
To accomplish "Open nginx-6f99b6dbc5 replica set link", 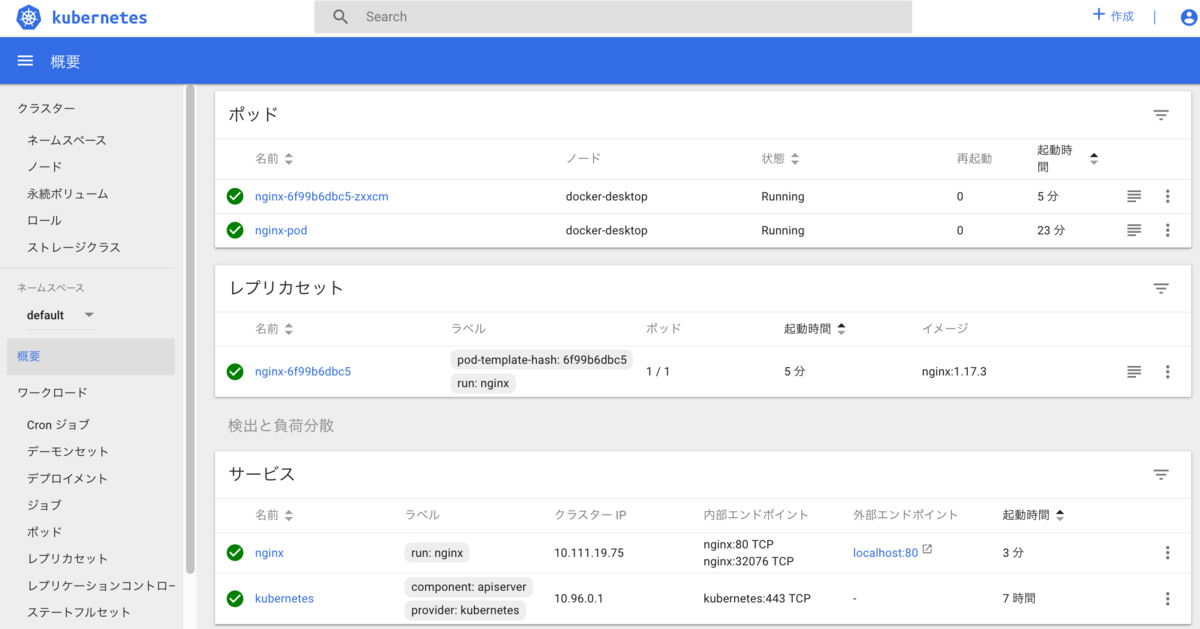I will pyautogui.click(x=303, y=372).
